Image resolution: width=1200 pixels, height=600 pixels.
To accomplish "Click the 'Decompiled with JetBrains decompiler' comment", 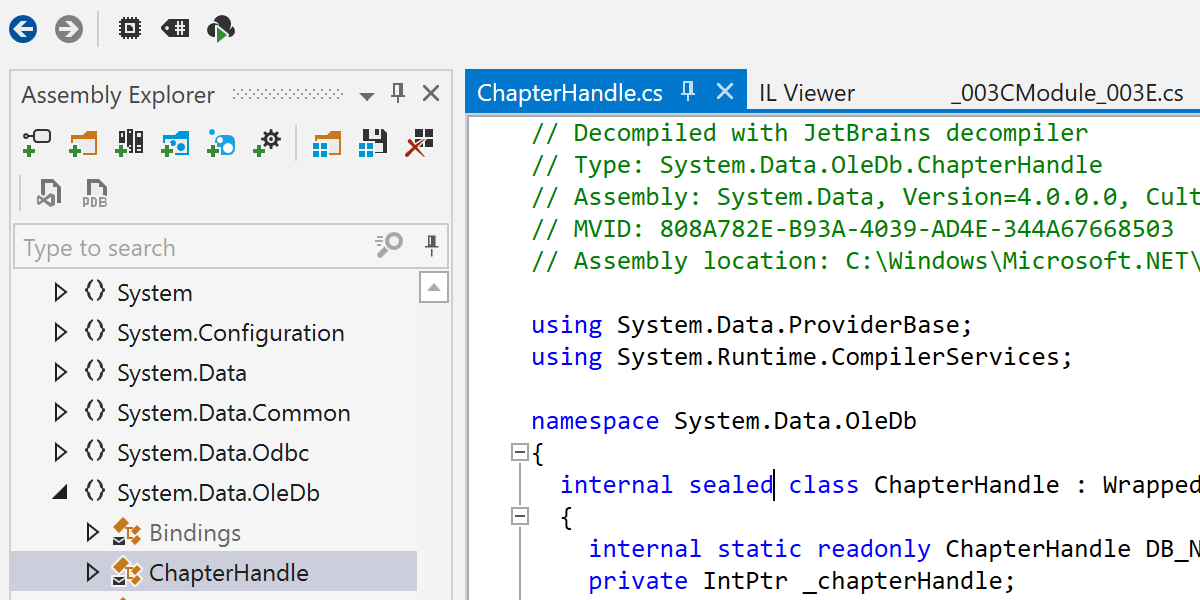I will click(x=810, y=133).
